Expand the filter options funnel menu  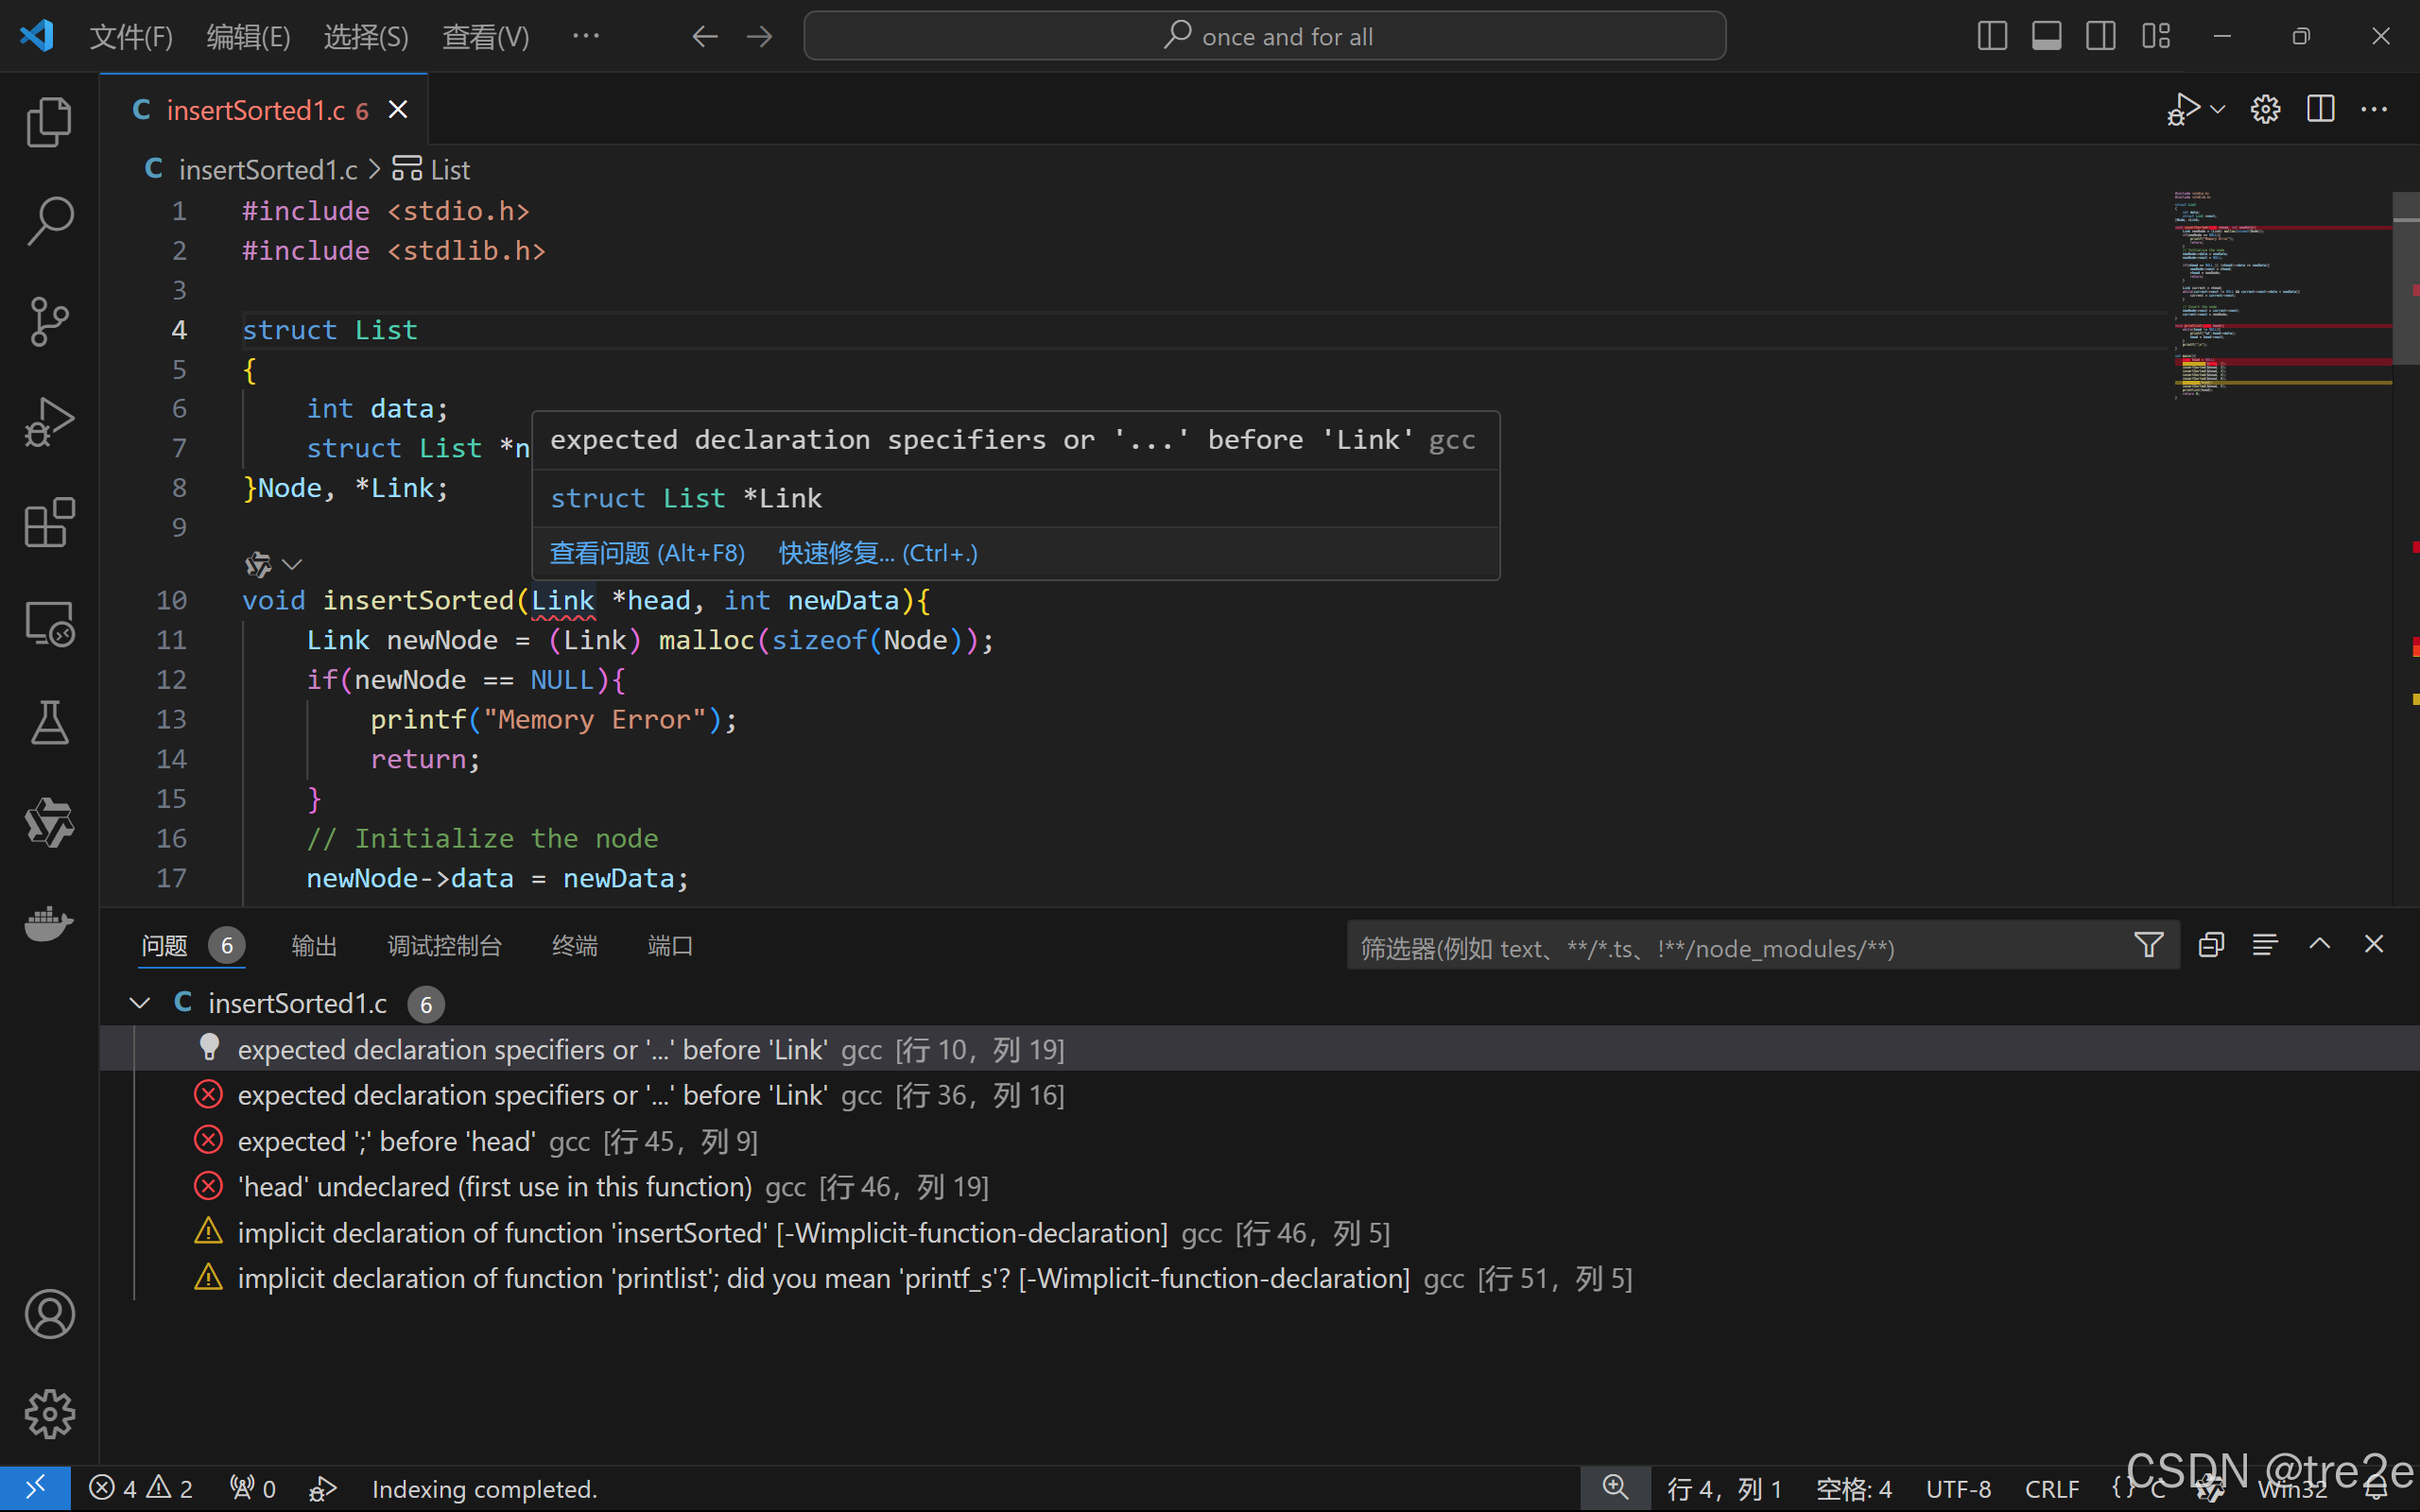pyautogui.click(x=2148, y=945)
